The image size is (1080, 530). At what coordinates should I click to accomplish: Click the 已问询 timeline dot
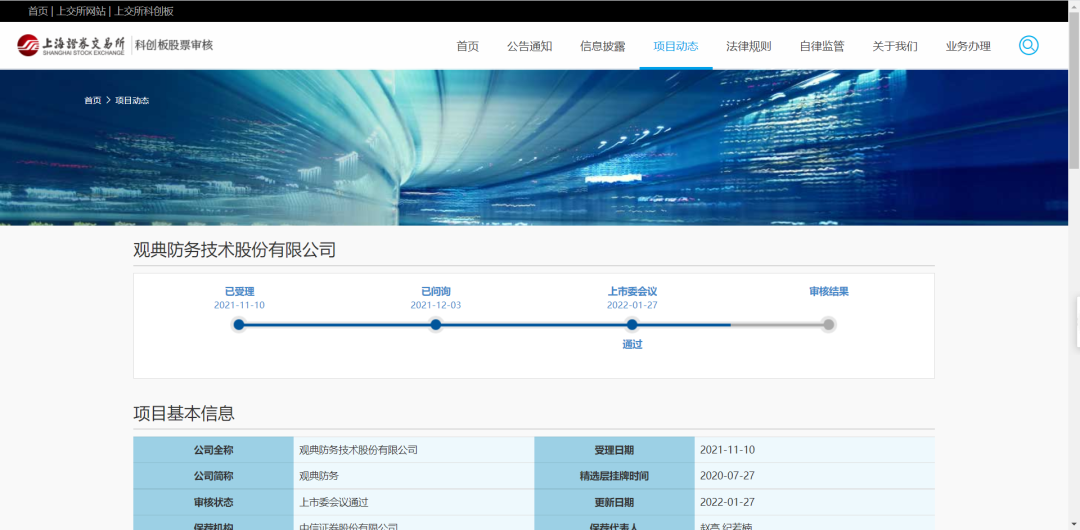click(435, 325)
